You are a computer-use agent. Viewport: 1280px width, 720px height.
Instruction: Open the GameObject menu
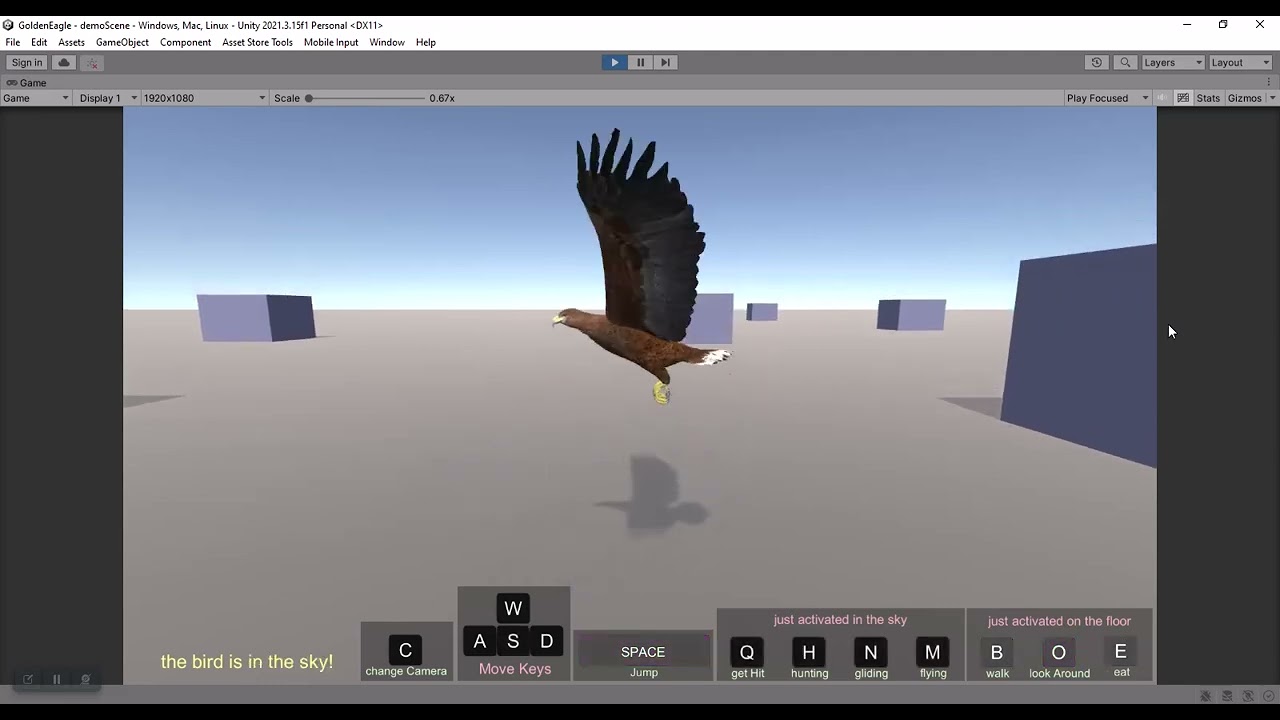pos(122,42)
